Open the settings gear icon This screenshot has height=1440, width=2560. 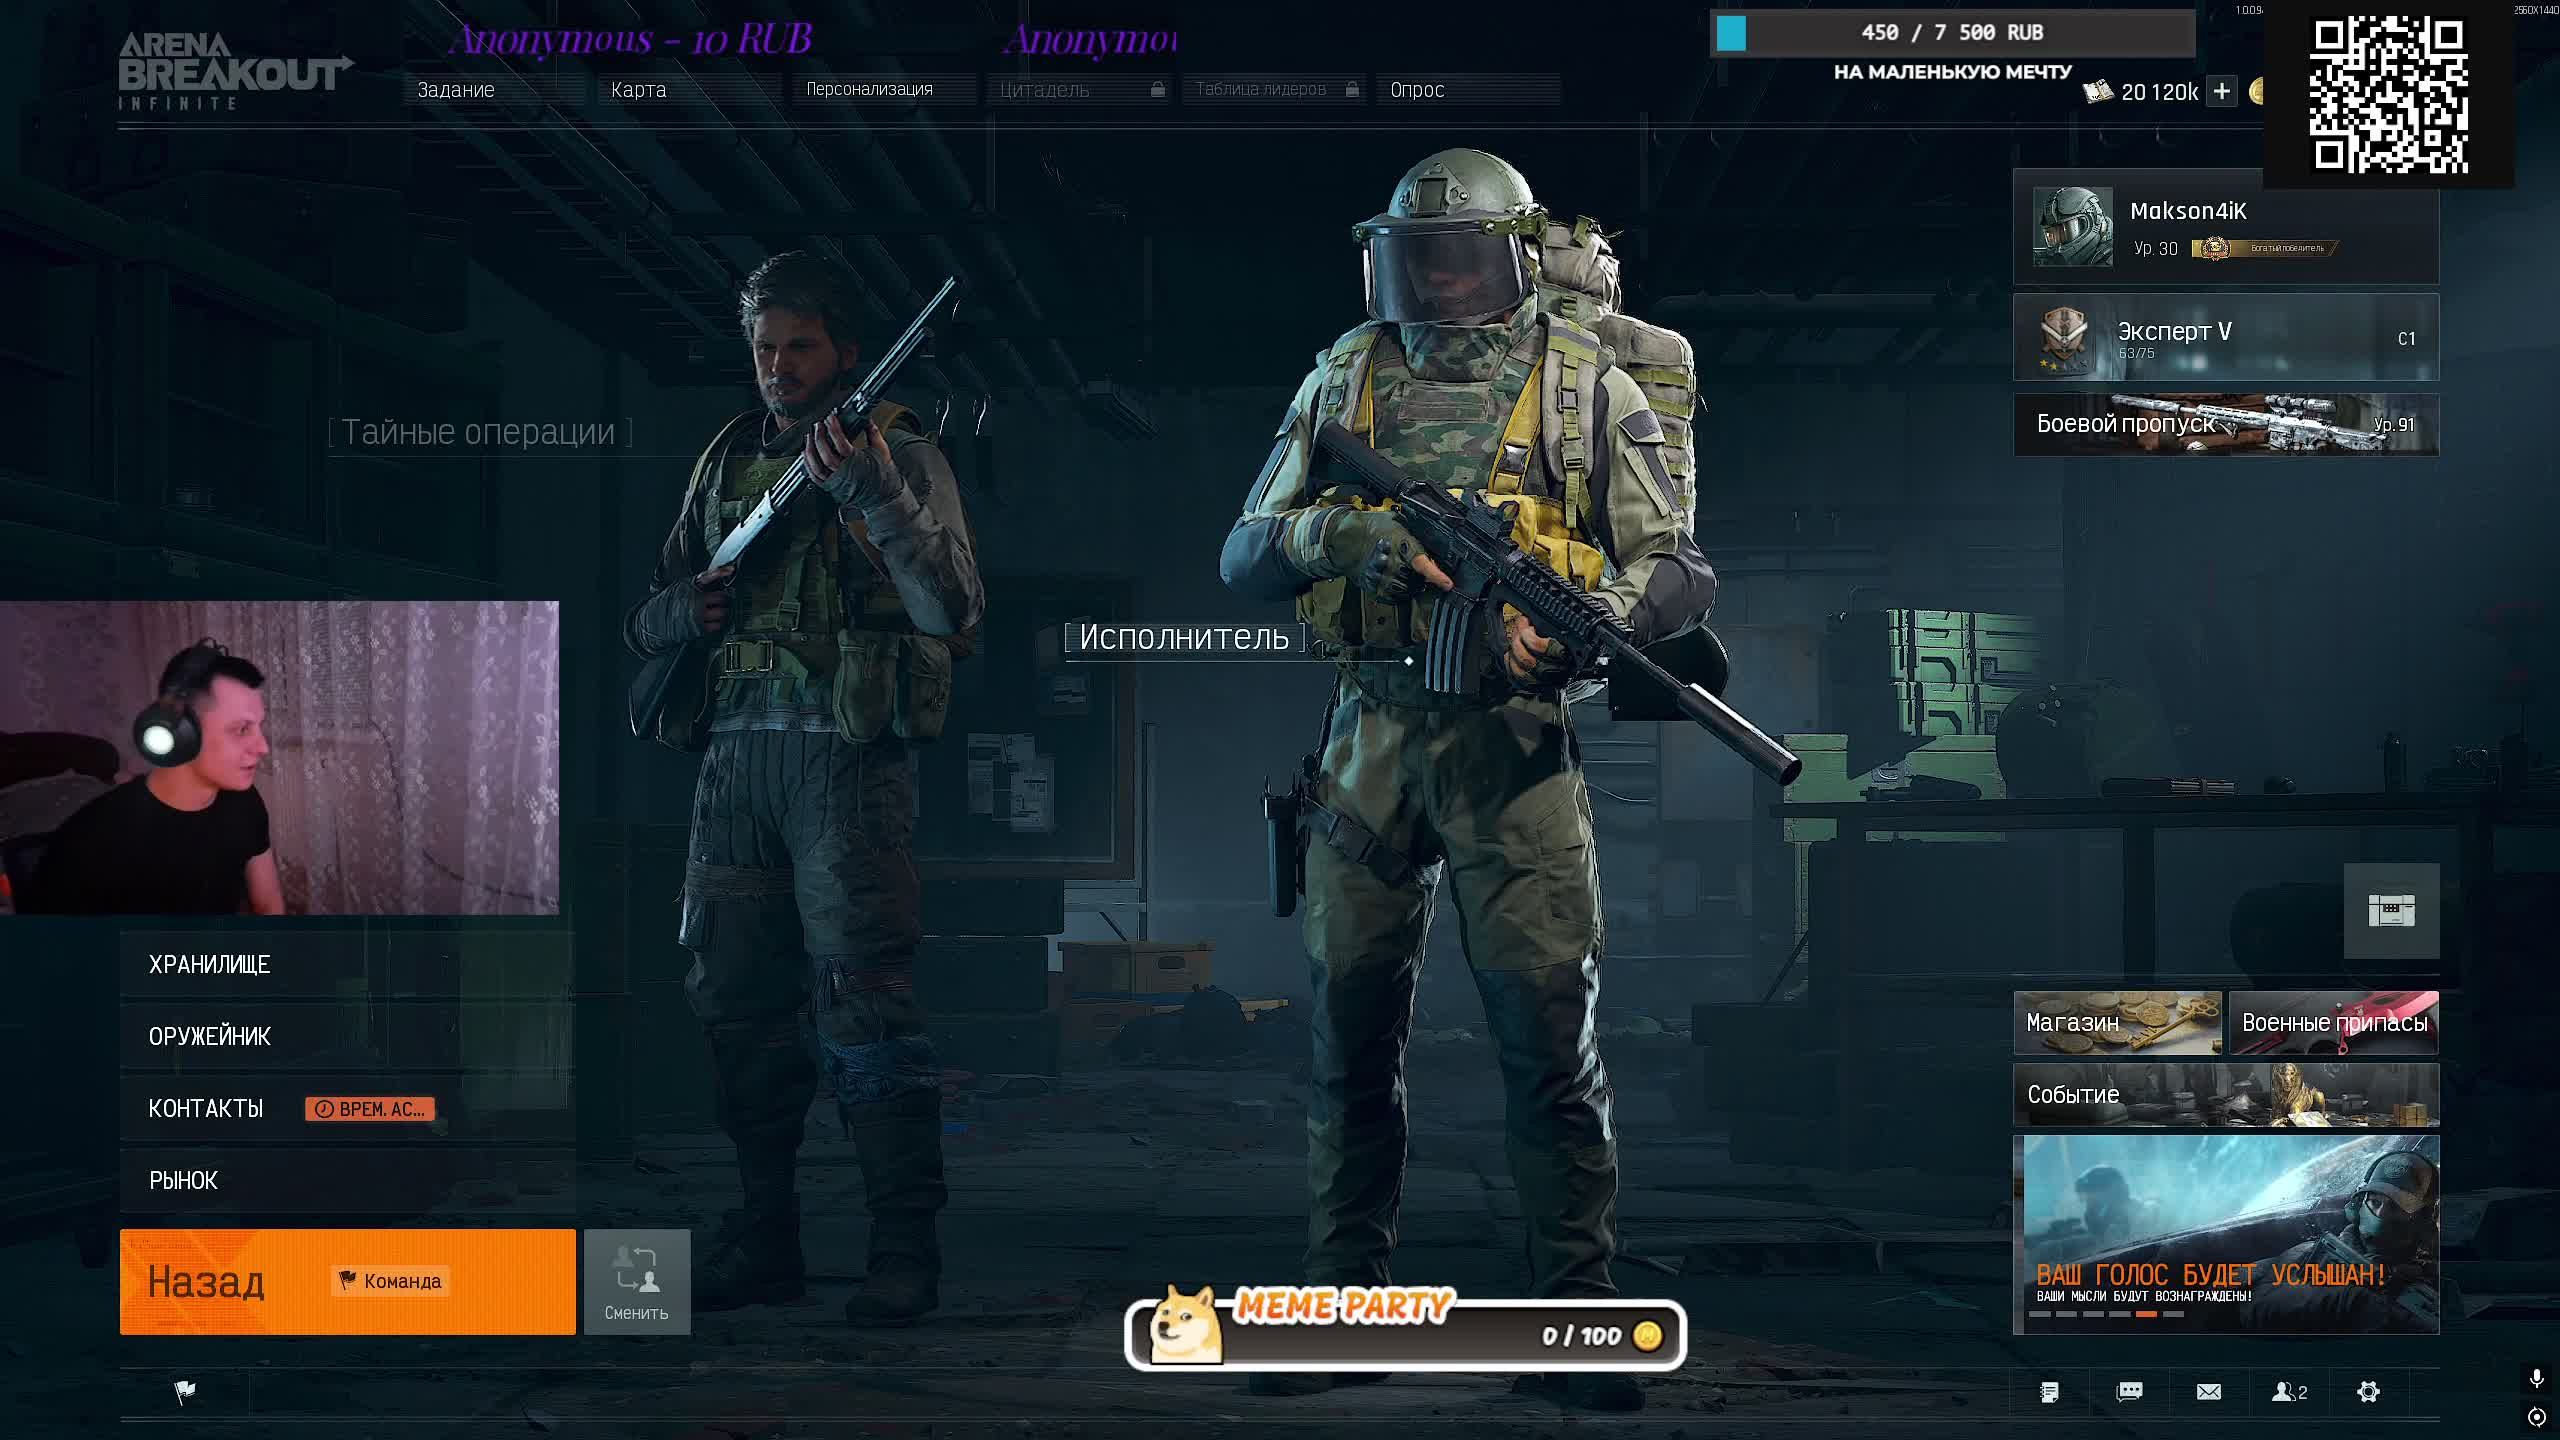pos(2368,1392)
